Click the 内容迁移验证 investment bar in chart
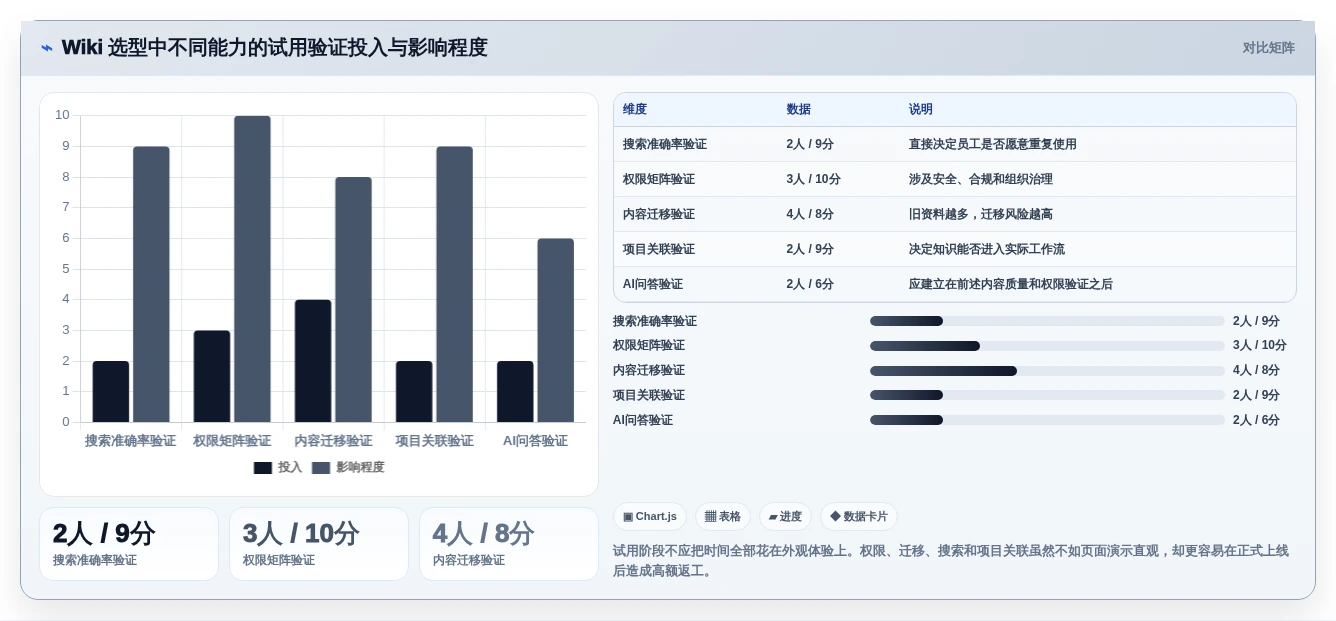Screen dimensions: 1336x621 (x=313, y=361)
